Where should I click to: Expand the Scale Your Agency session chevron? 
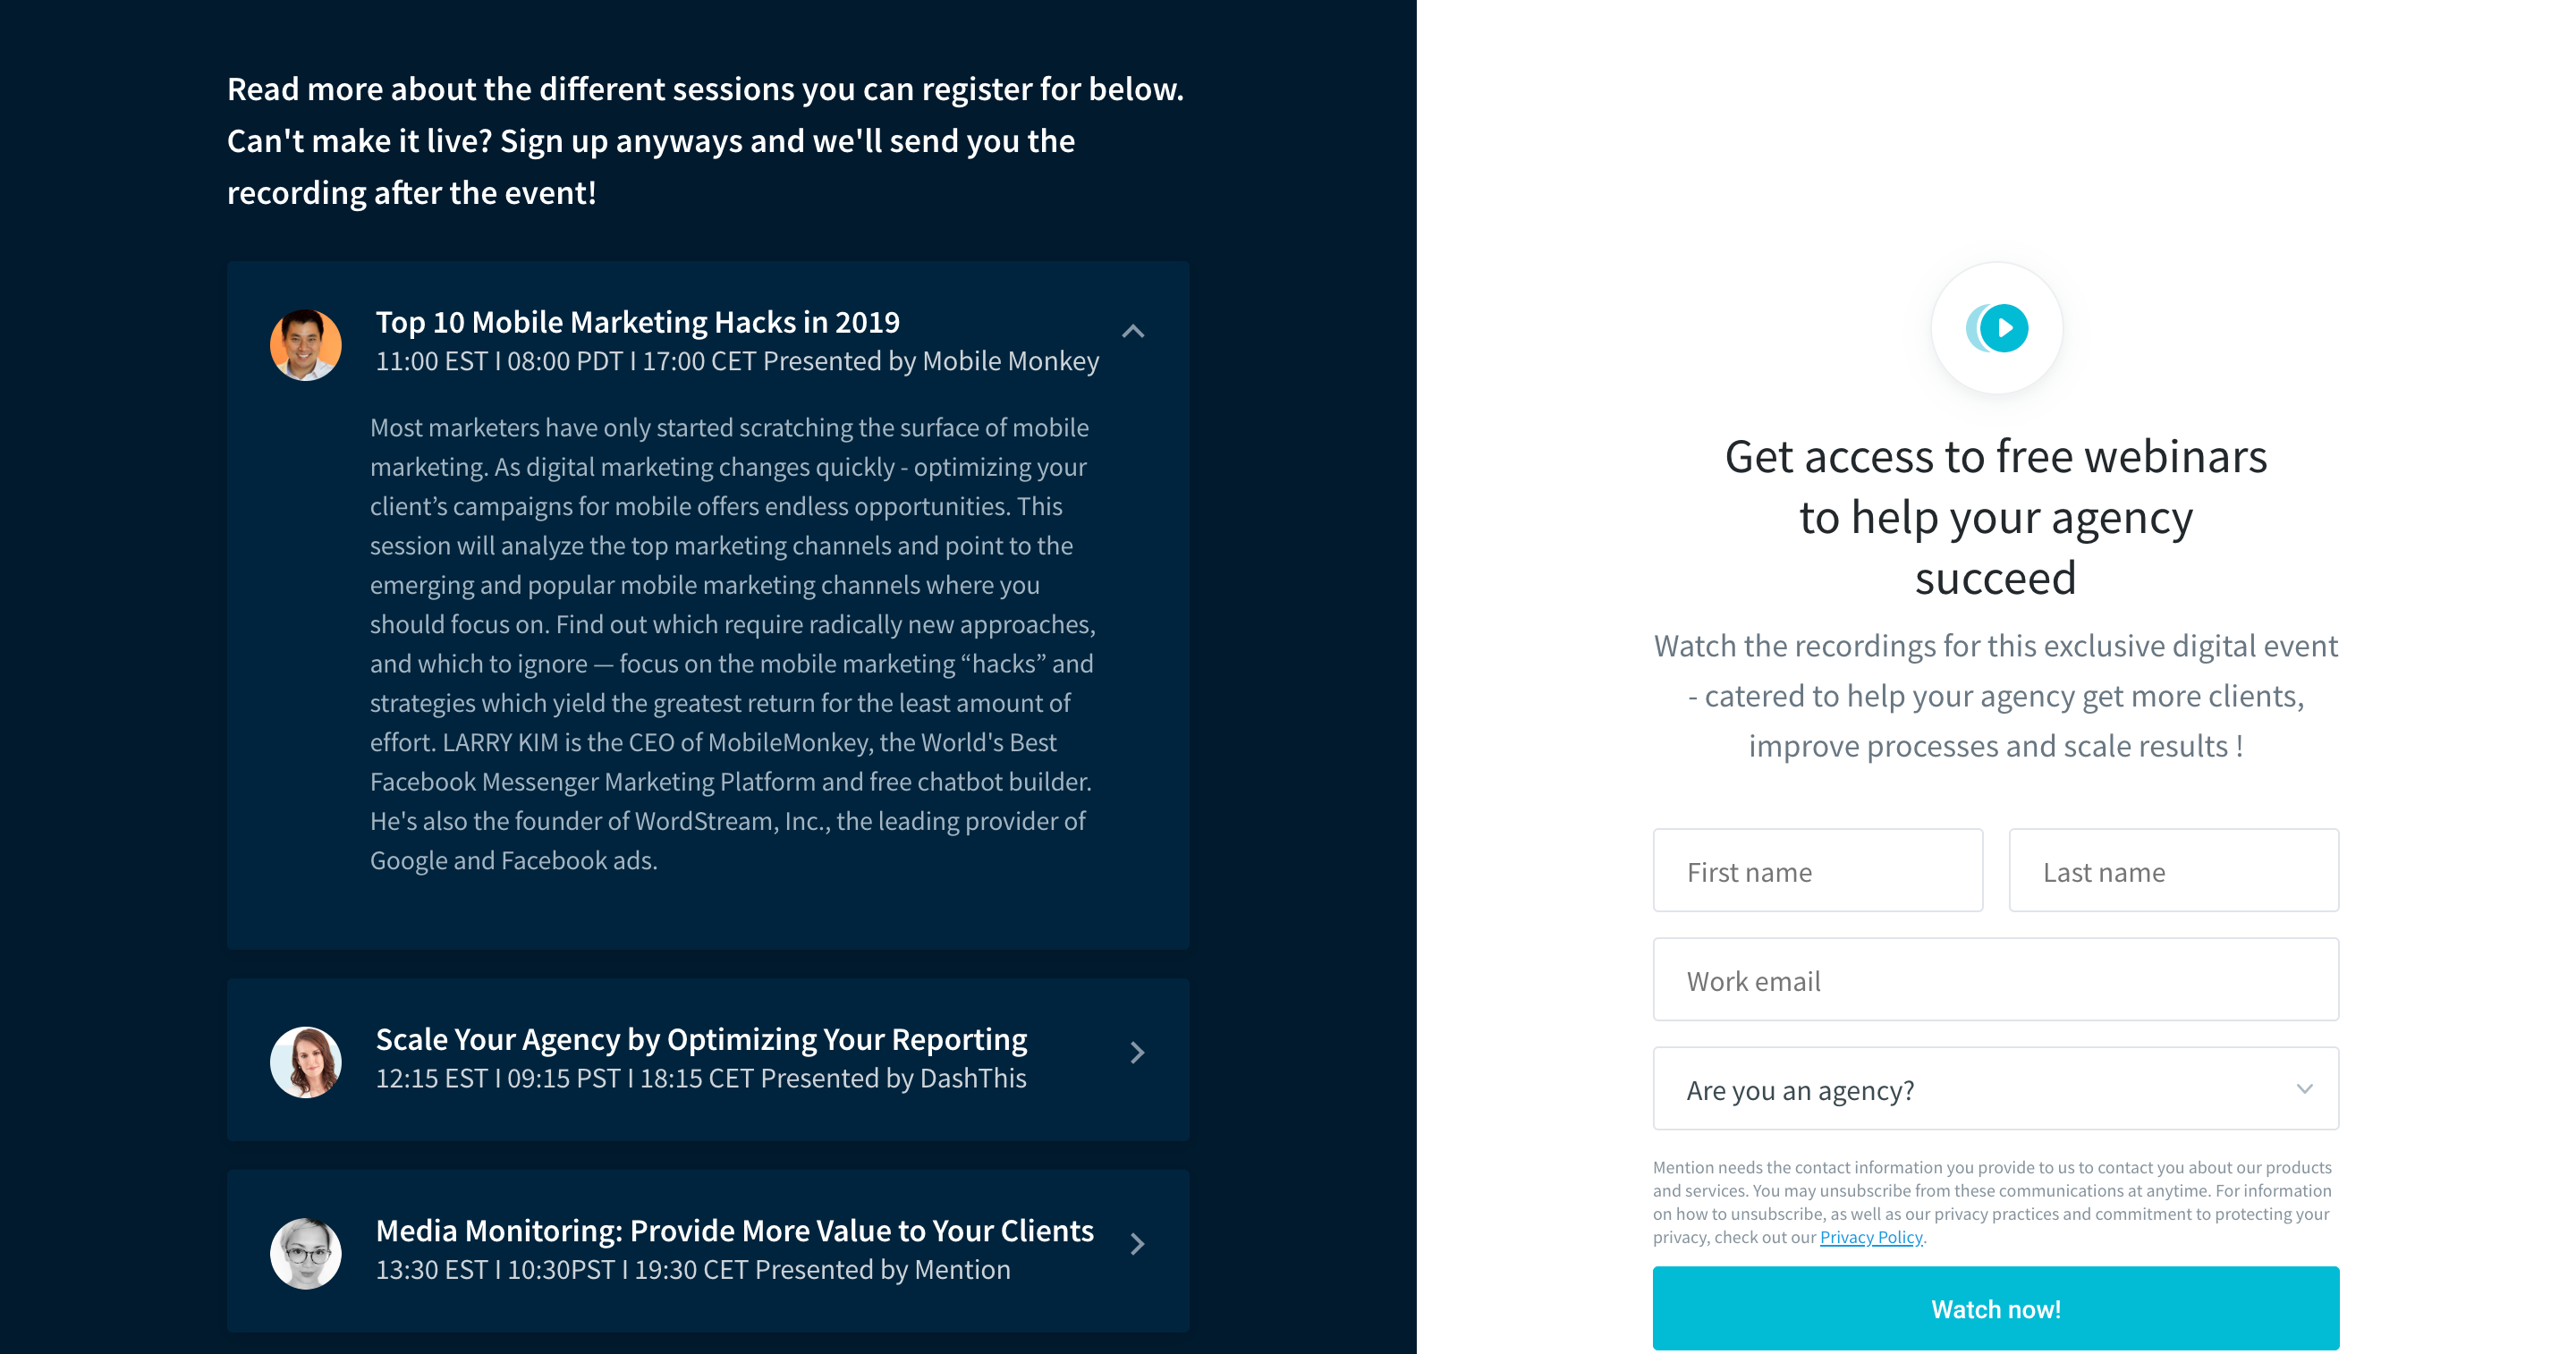click(x=1137, y=1052)
